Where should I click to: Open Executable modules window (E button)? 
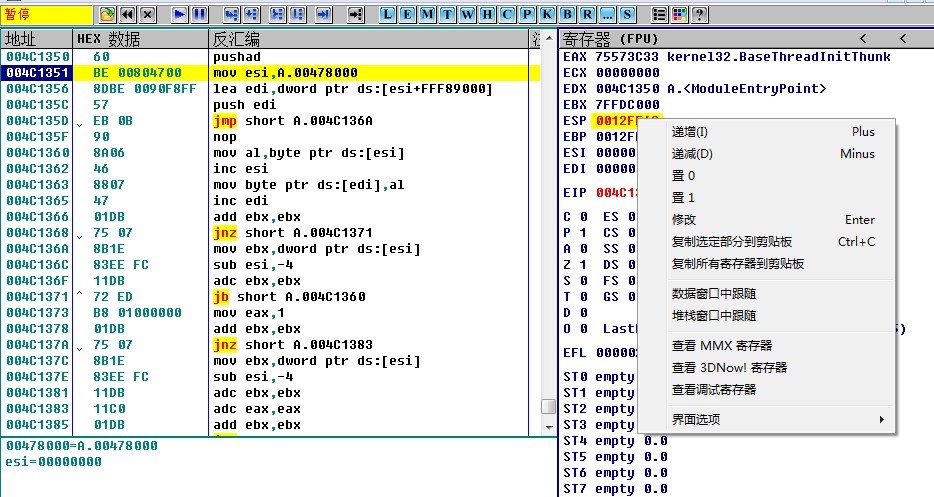(x=407, y=14)
